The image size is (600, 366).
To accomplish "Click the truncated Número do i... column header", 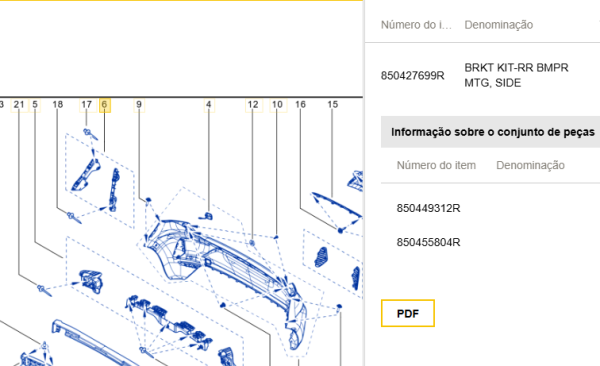I will (x=416, y=25).
